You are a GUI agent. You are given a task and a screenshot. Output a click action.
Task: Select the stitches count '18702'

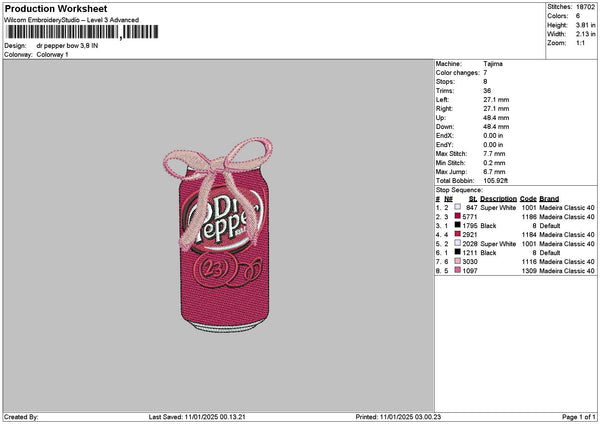tap(585, 7)
